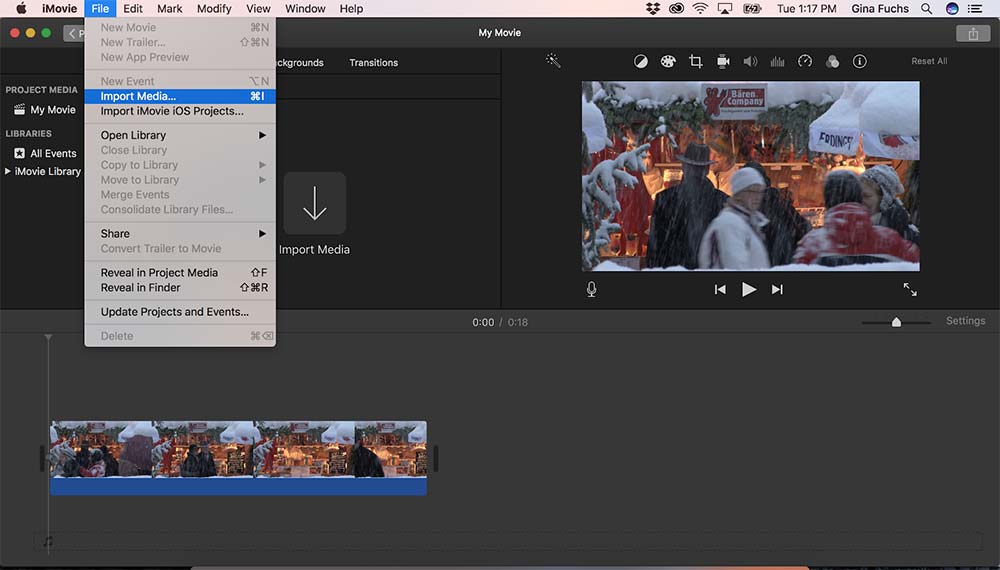Select My Movie in Project Media
Viewport: 1000px width, 570px height.
click(45, 110)
